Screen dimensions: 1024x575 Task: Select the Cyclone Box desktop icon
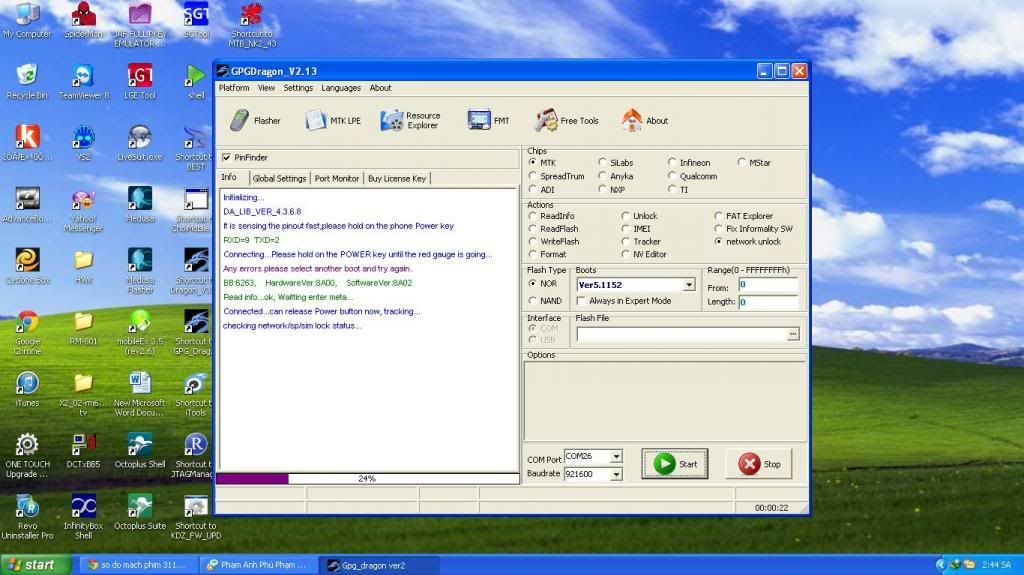click(27, 266)
